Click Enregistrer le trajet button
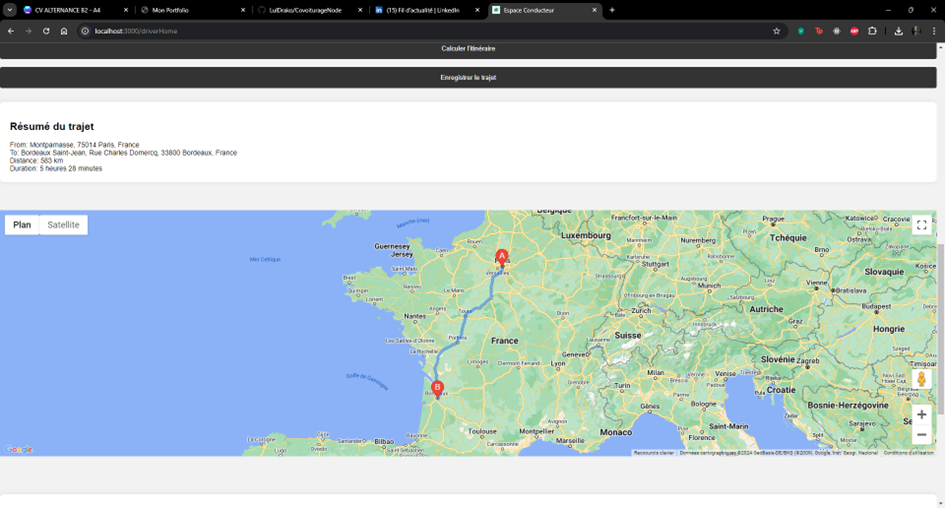 468,78
